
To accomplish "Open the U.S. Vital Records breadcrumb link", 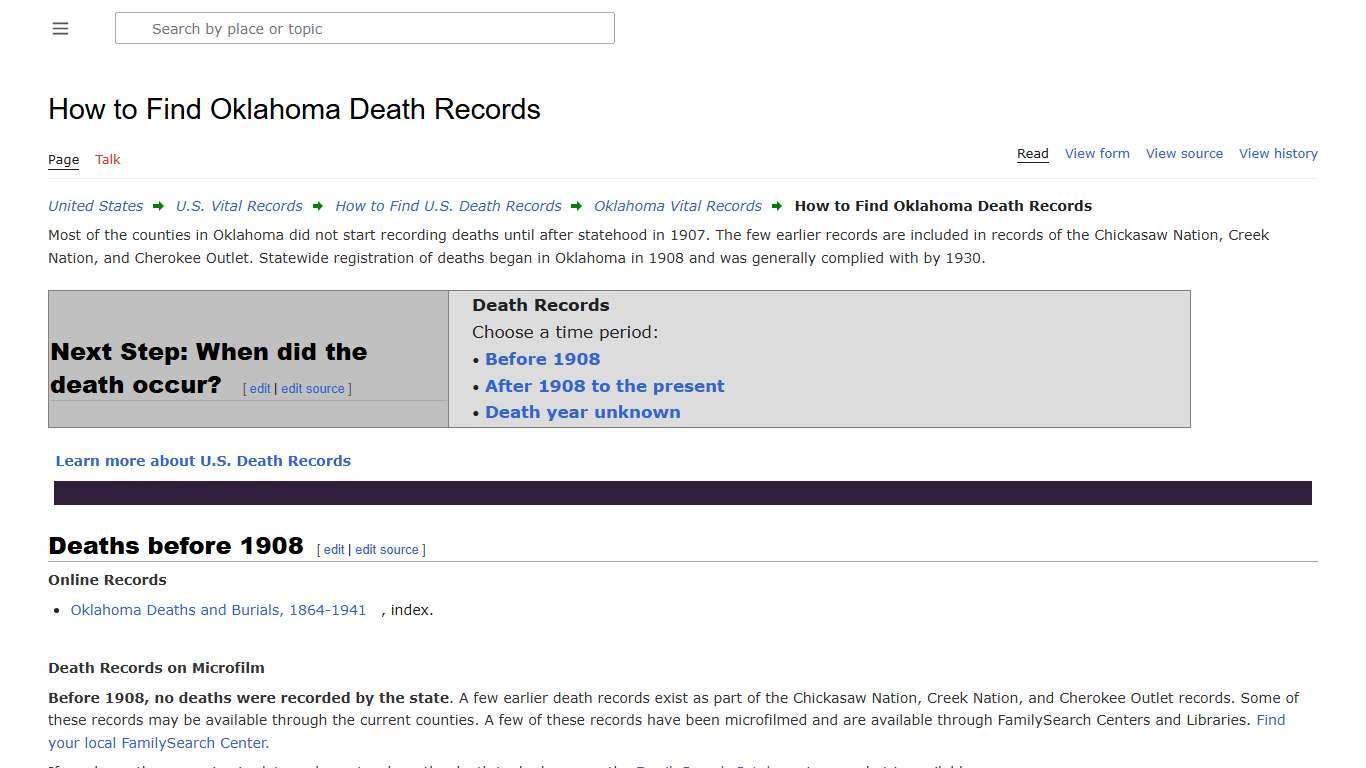I will coord(239,206).
